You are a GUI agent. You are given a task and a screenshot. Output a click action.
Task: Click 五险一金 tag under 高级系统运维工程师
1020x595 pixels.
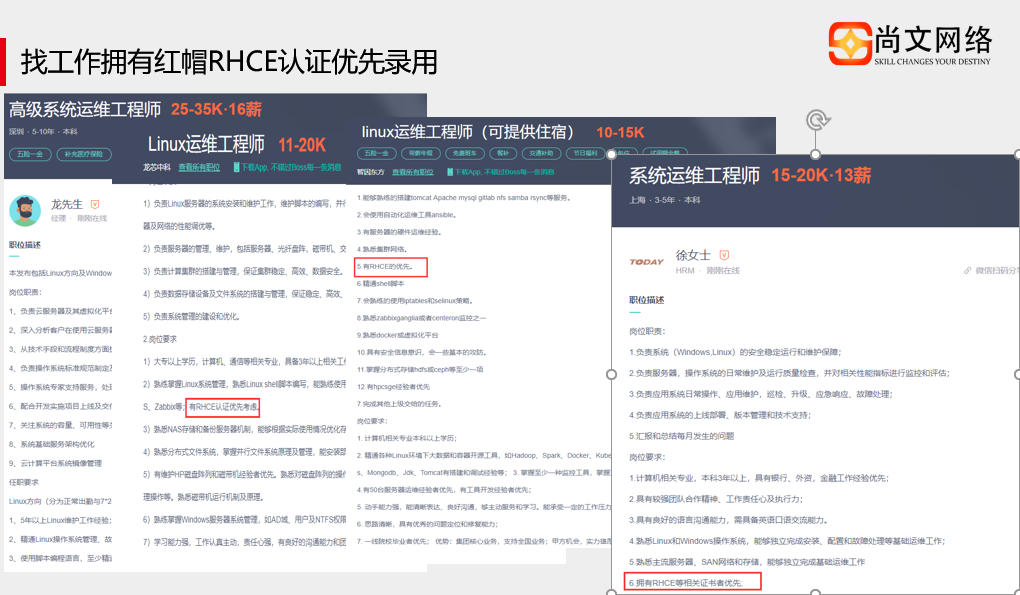[x=30, y=154]
